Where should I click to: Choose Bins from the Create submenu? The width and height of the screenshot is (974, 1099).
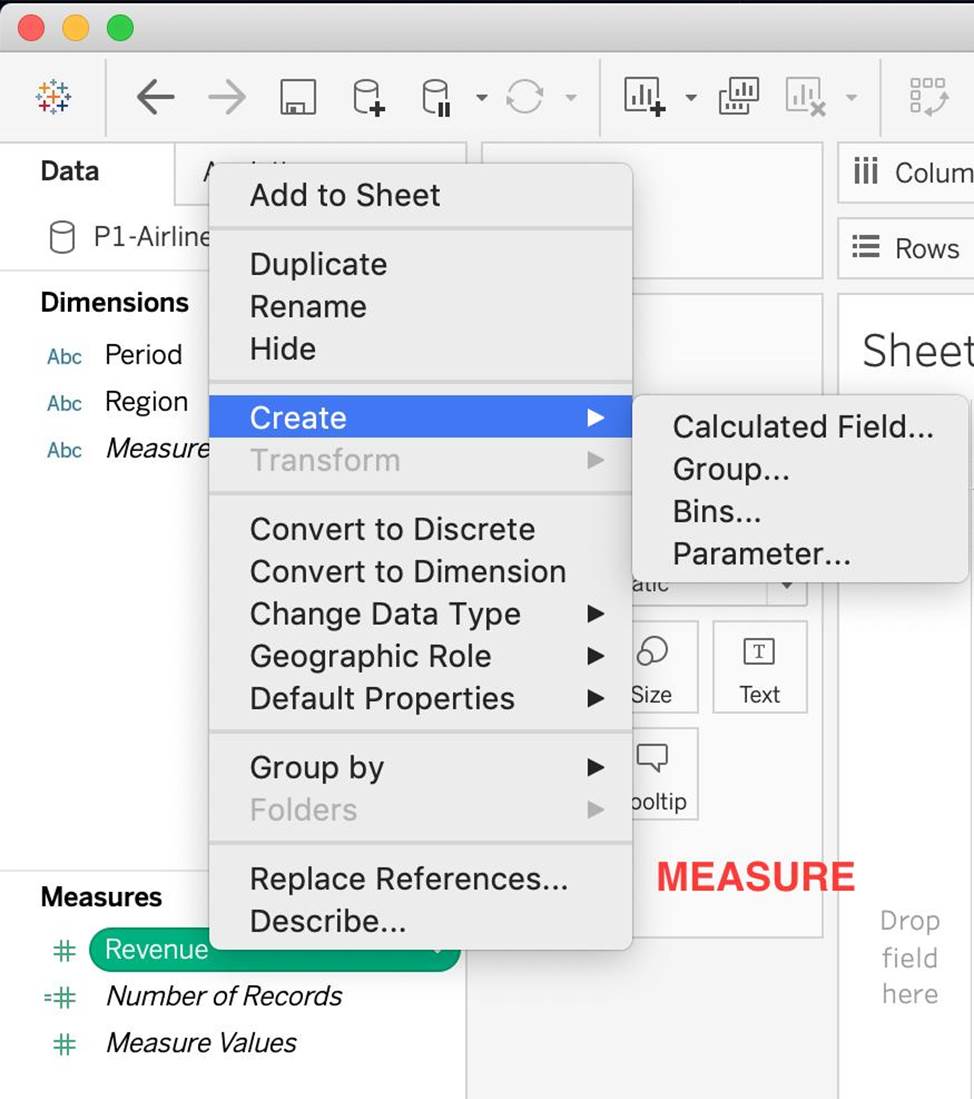click(x=716, y=511)
